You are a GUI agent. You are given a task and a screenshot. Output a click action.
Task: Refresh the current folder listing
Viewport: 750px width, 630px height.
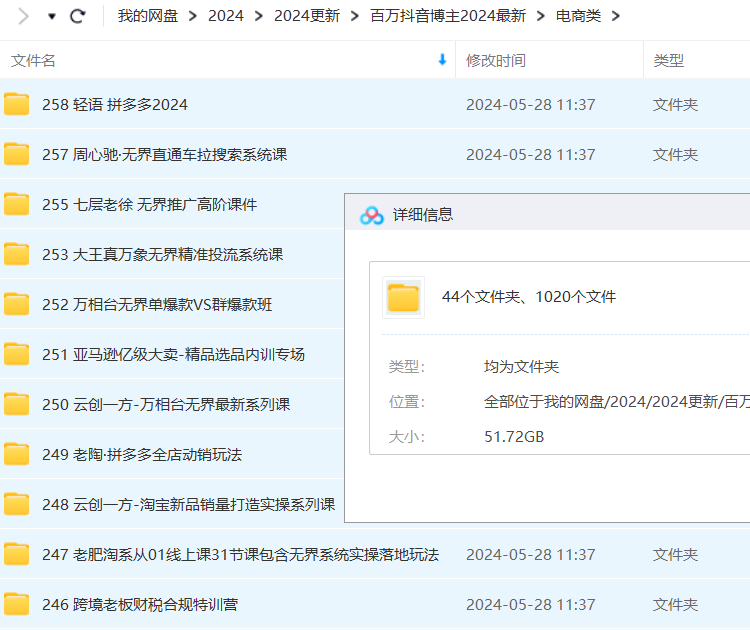click(x=78, y=16)
